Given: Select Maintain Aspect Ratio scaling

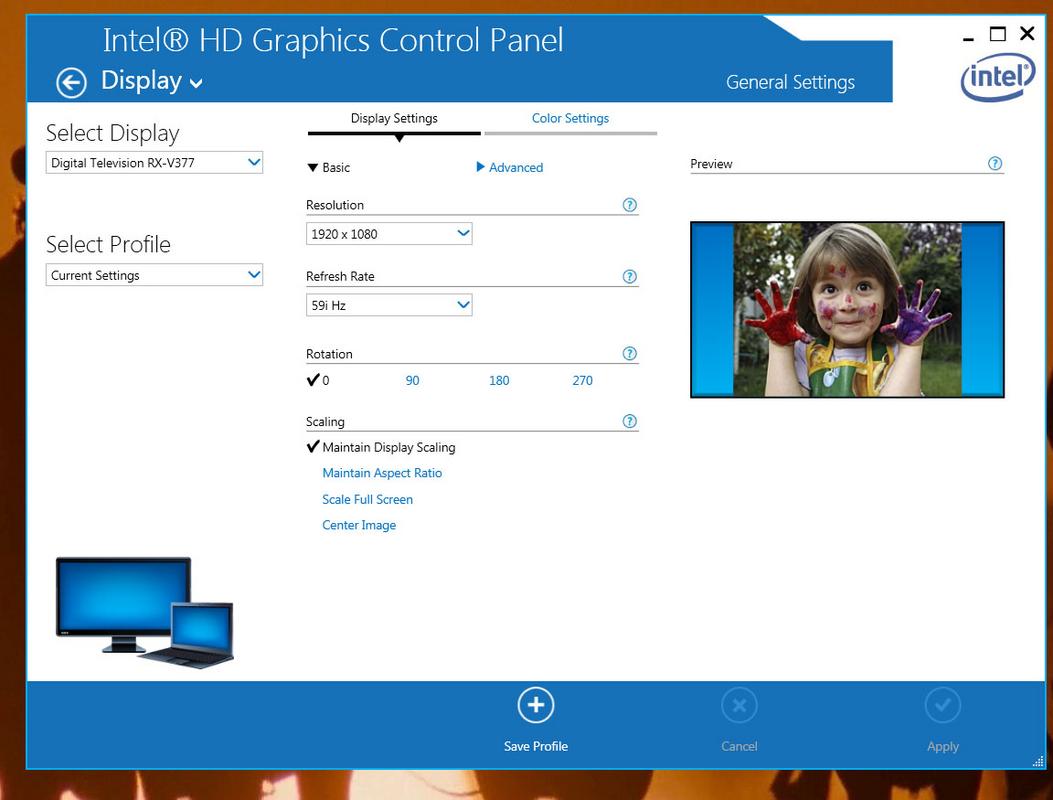Looking at the screenshot, I should 382,473.
